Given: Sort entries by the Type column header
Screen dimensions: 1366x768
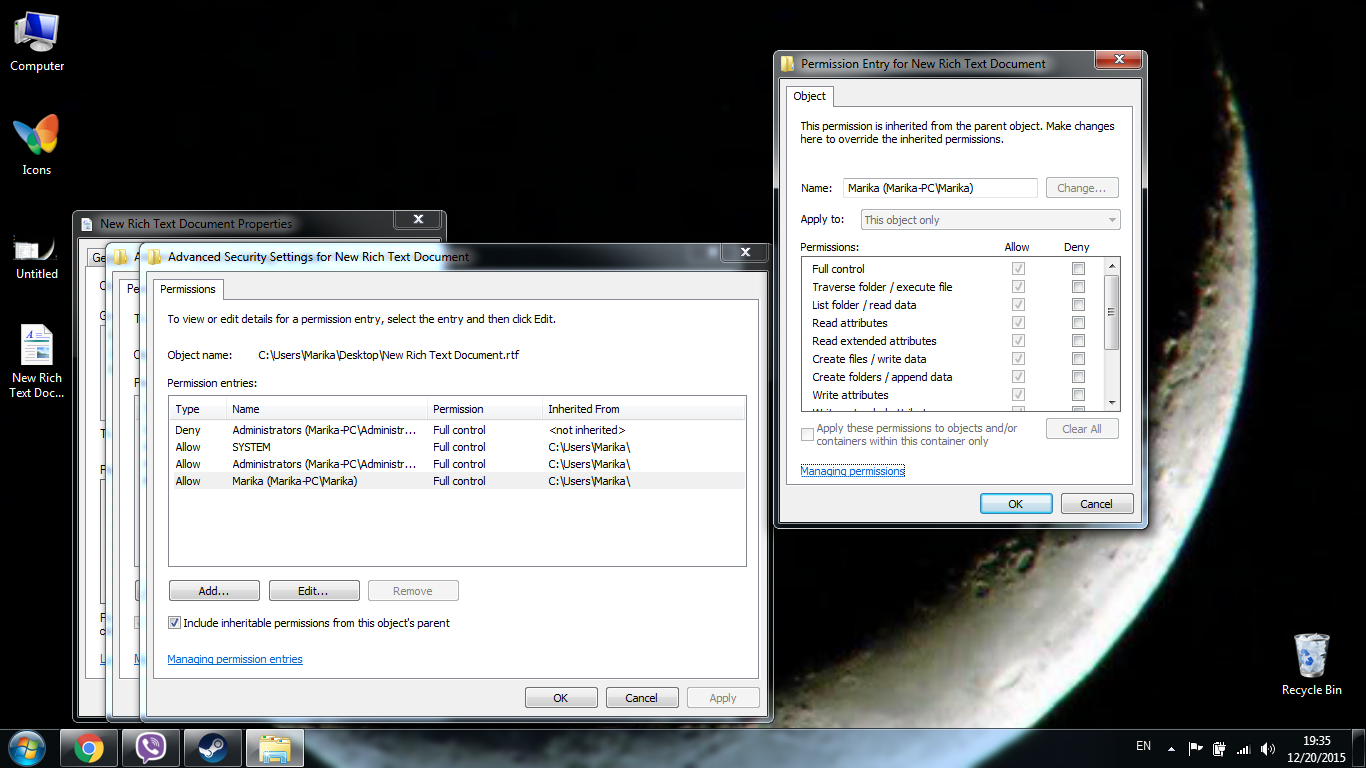Looking at the screenshot, I should pyautogui.click(x=198, y=409).
